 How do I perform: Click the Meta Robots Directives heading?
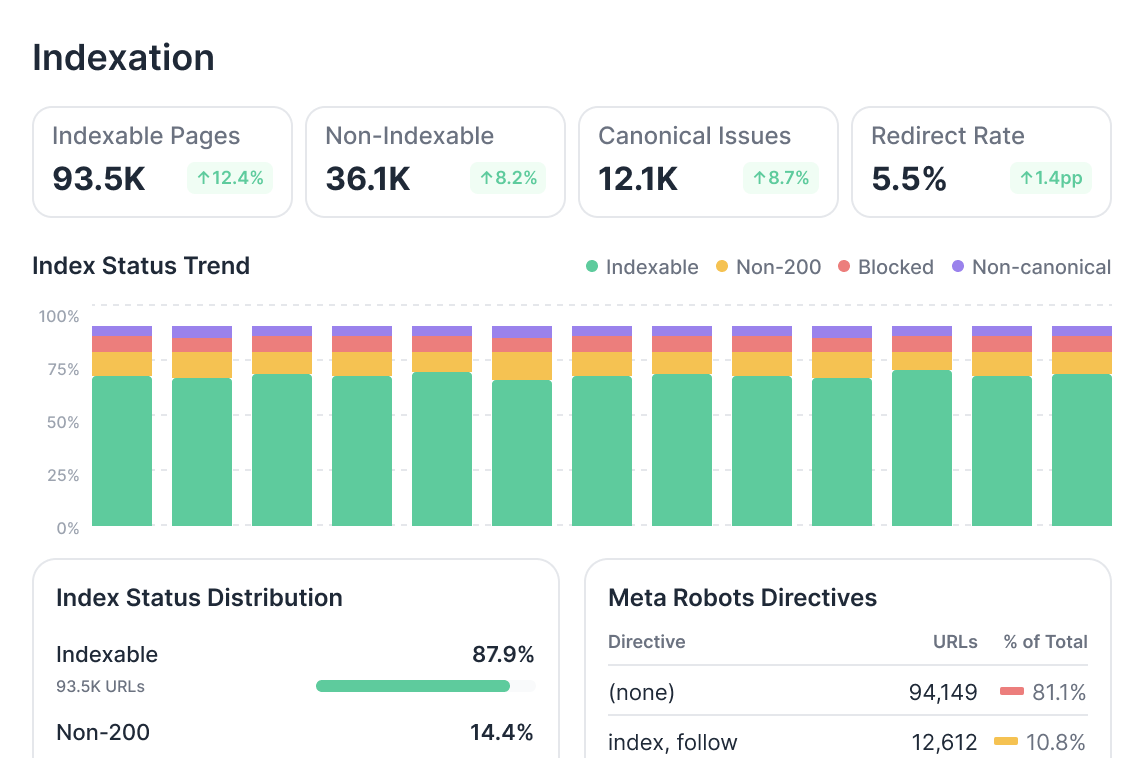tap(742, 598)
